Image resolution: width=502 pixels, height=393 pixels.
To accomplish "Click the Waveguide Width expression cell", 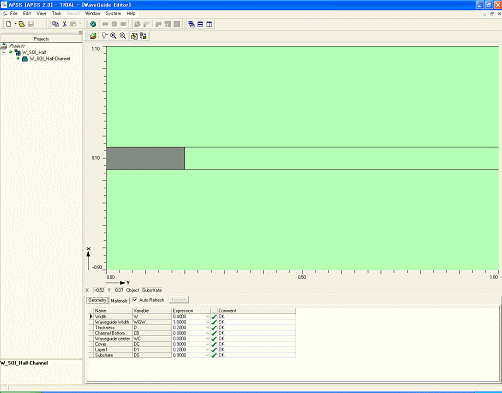I will 191,322.
